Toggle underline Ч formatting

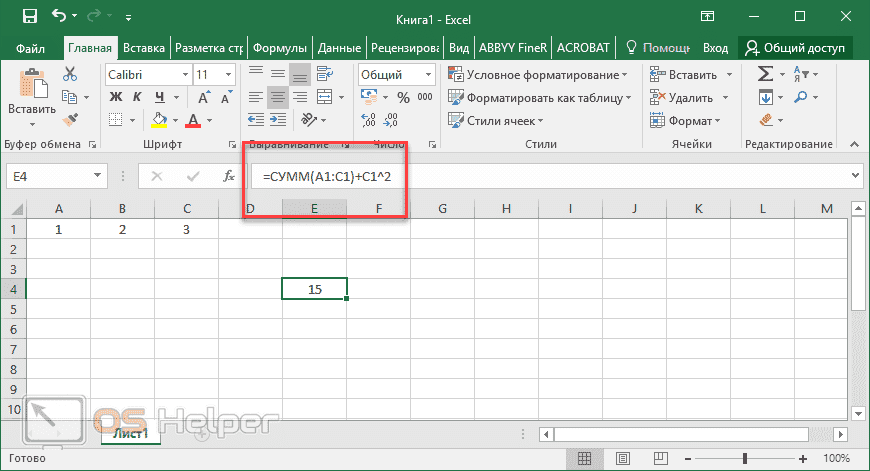[160, 97]
